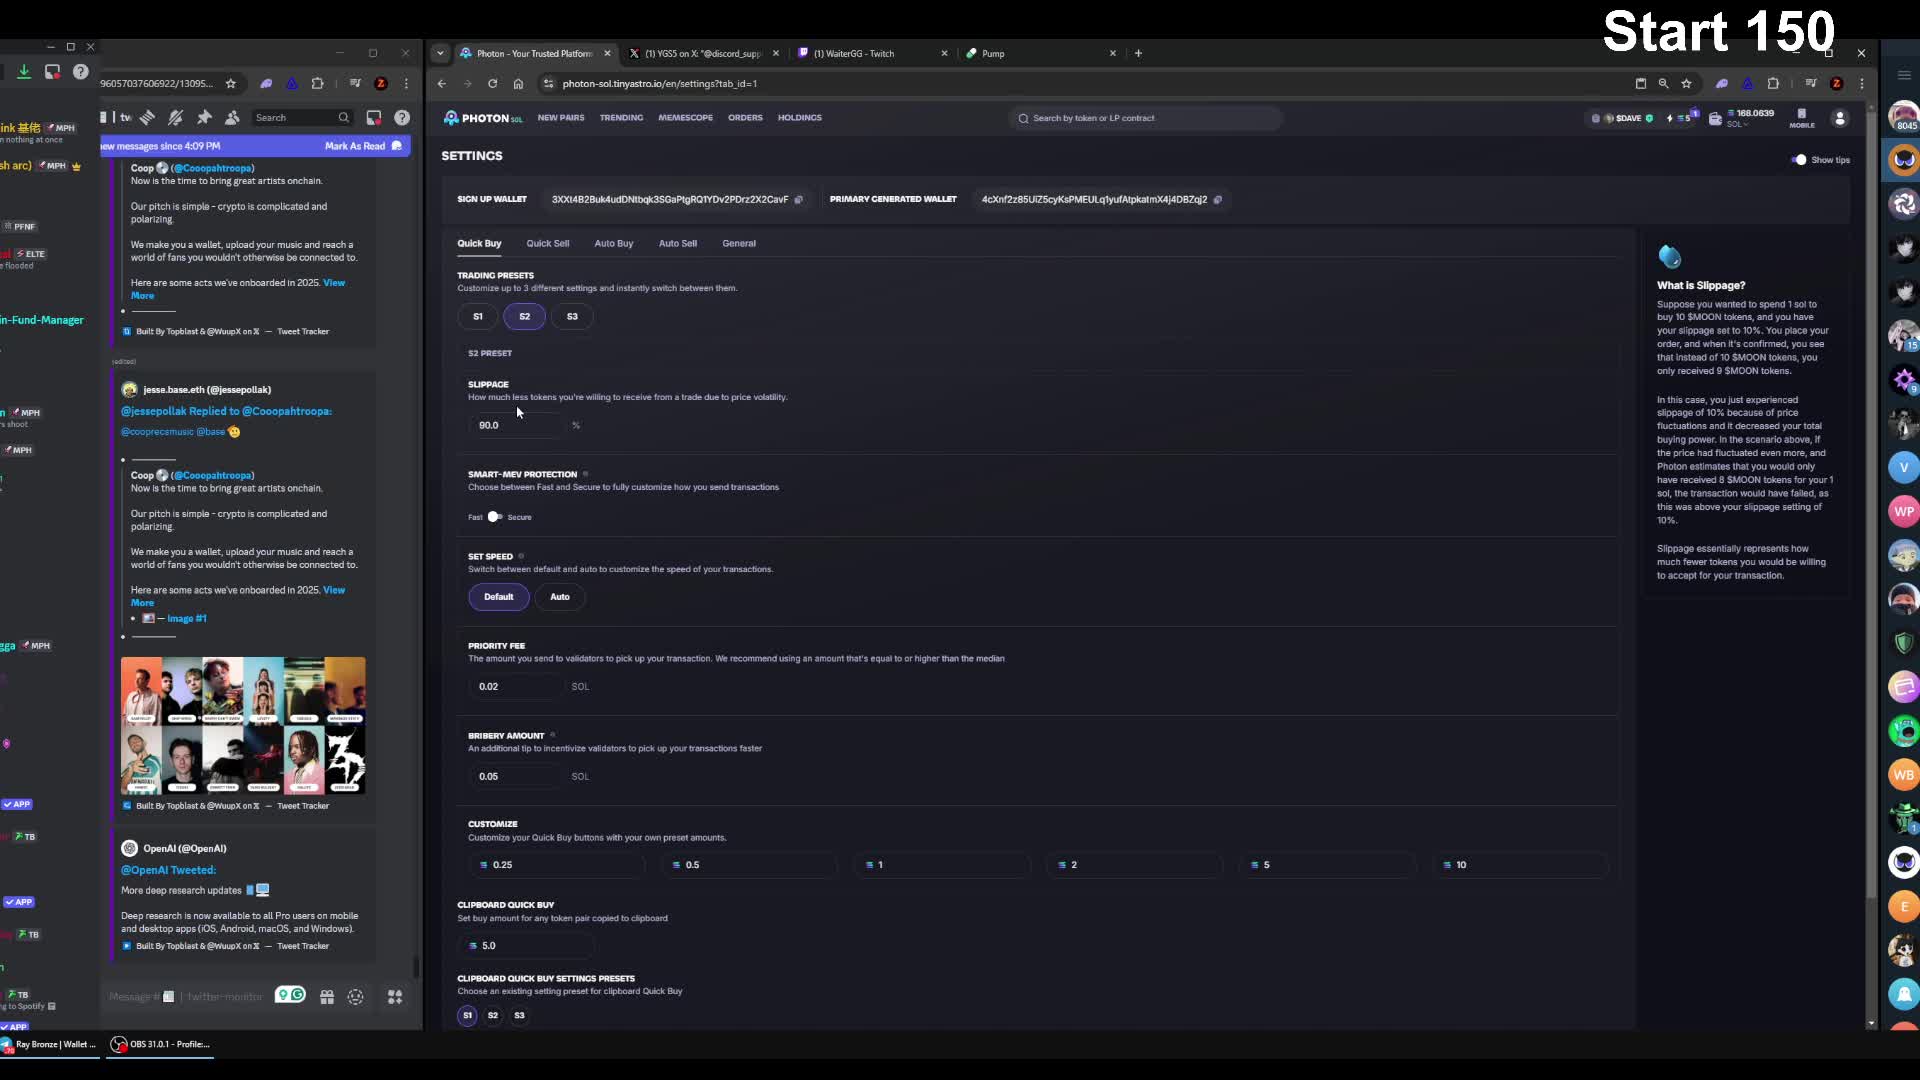Select S3 trading preset
Screen dimensions: 1920x1080
click(x=572, y=317)
